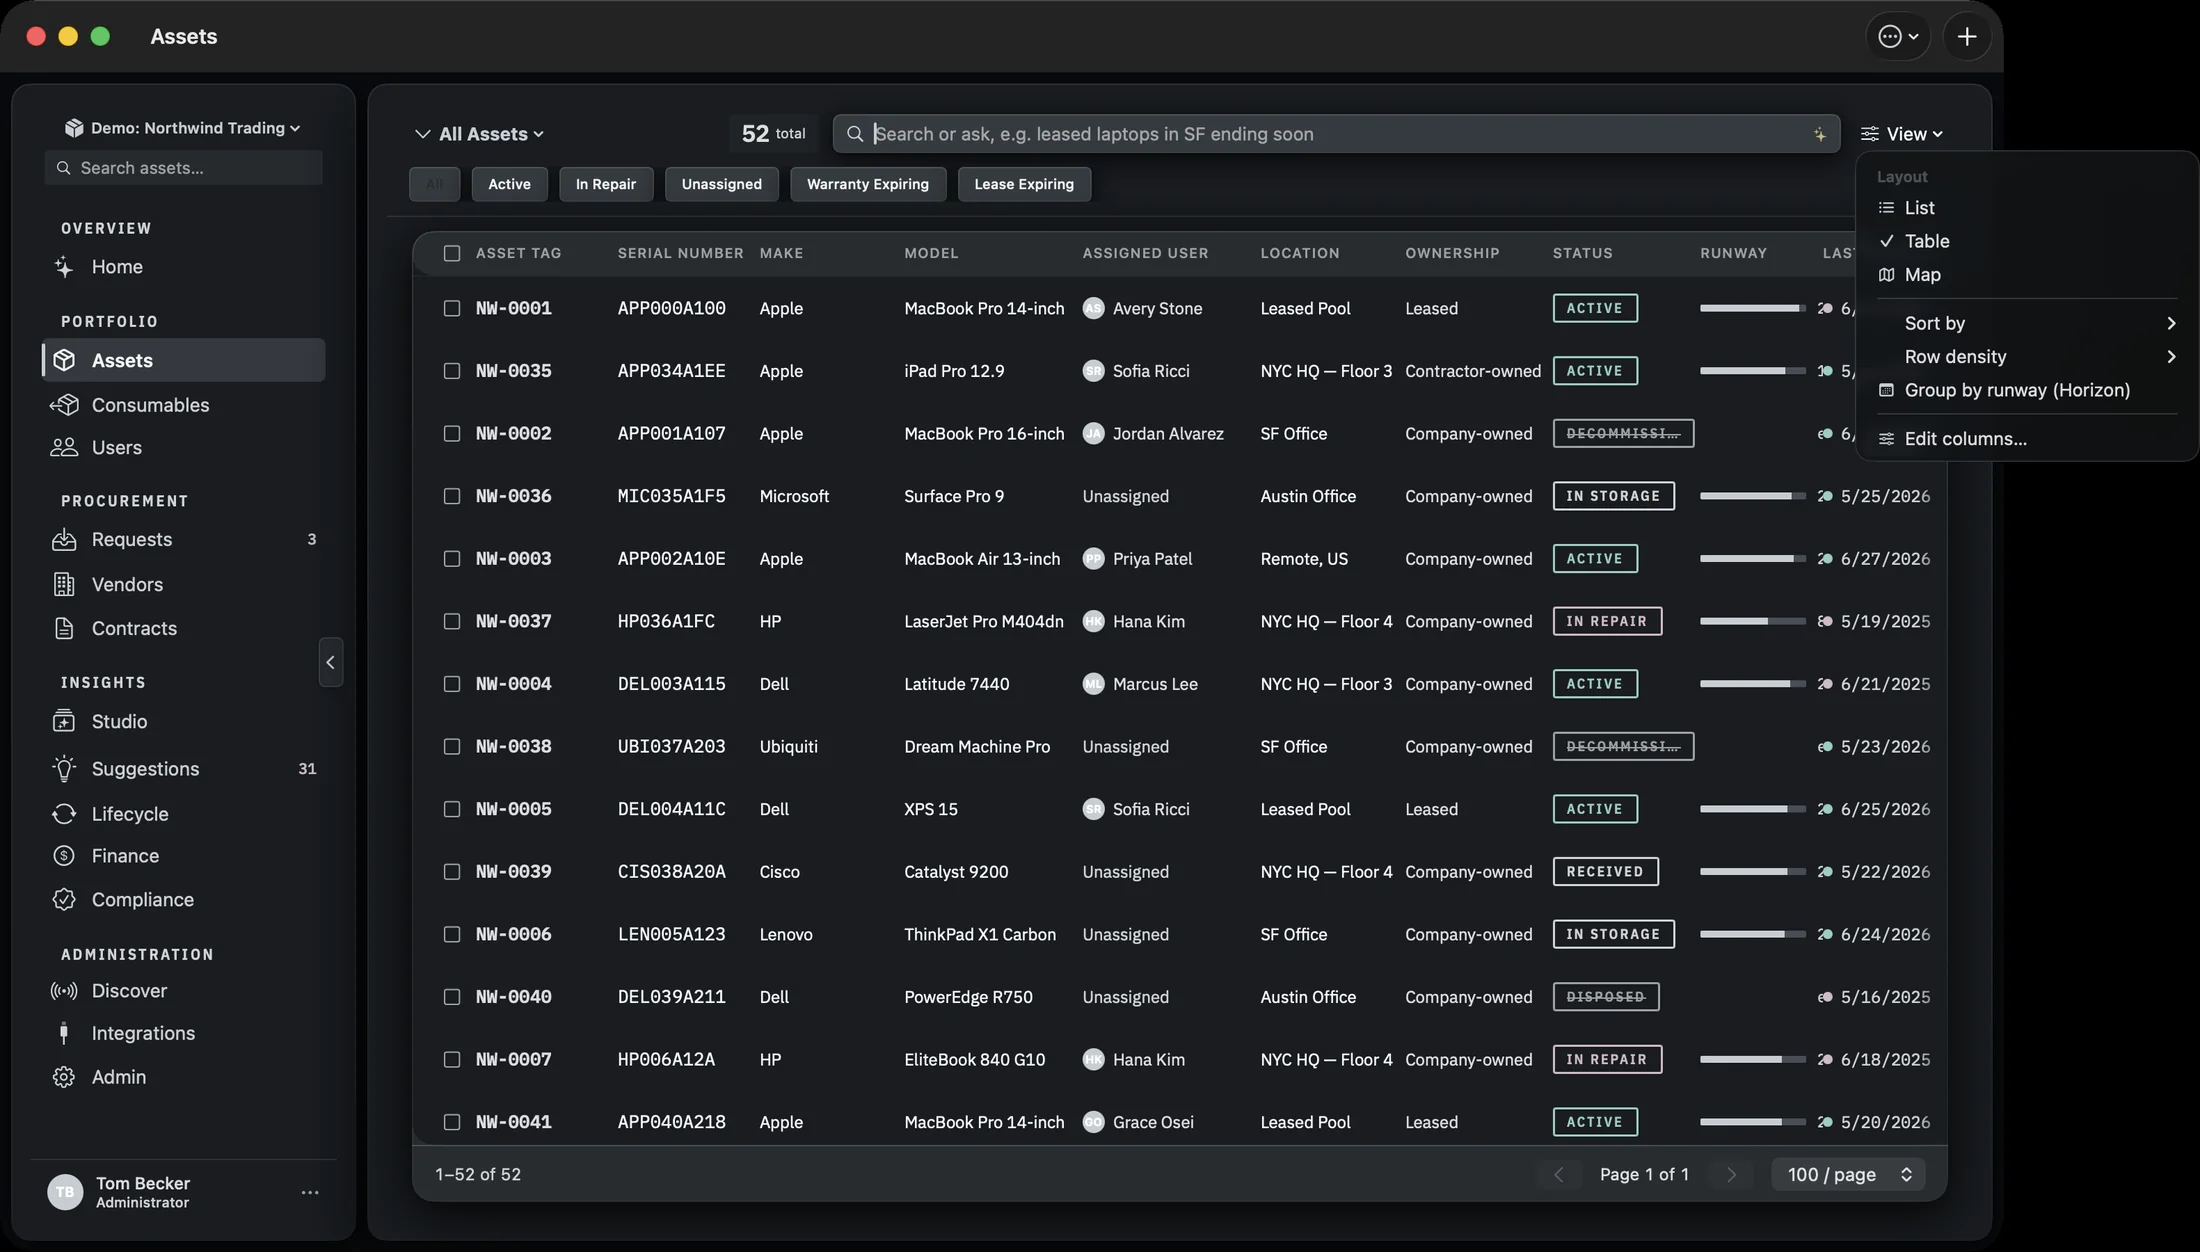
Task: Click the Compliance shield-check icon
Action: click(x=64, y=900)
